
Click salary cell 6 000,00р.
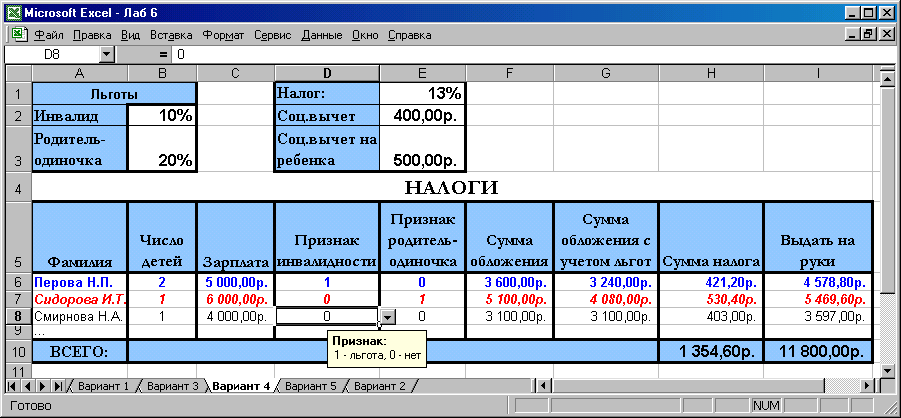[x=236, y=300]
